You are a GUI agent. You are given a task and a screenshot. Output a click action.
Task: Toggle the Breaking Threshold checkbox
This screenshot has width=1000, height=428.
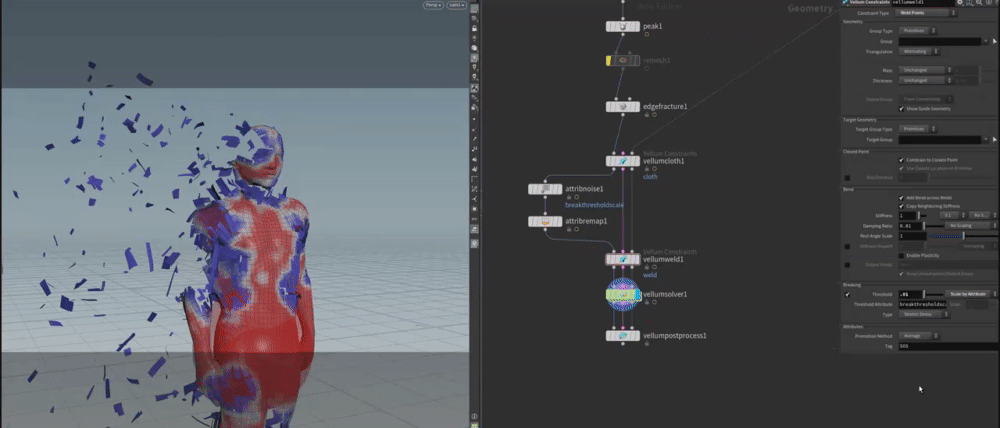tap(848, 295)
